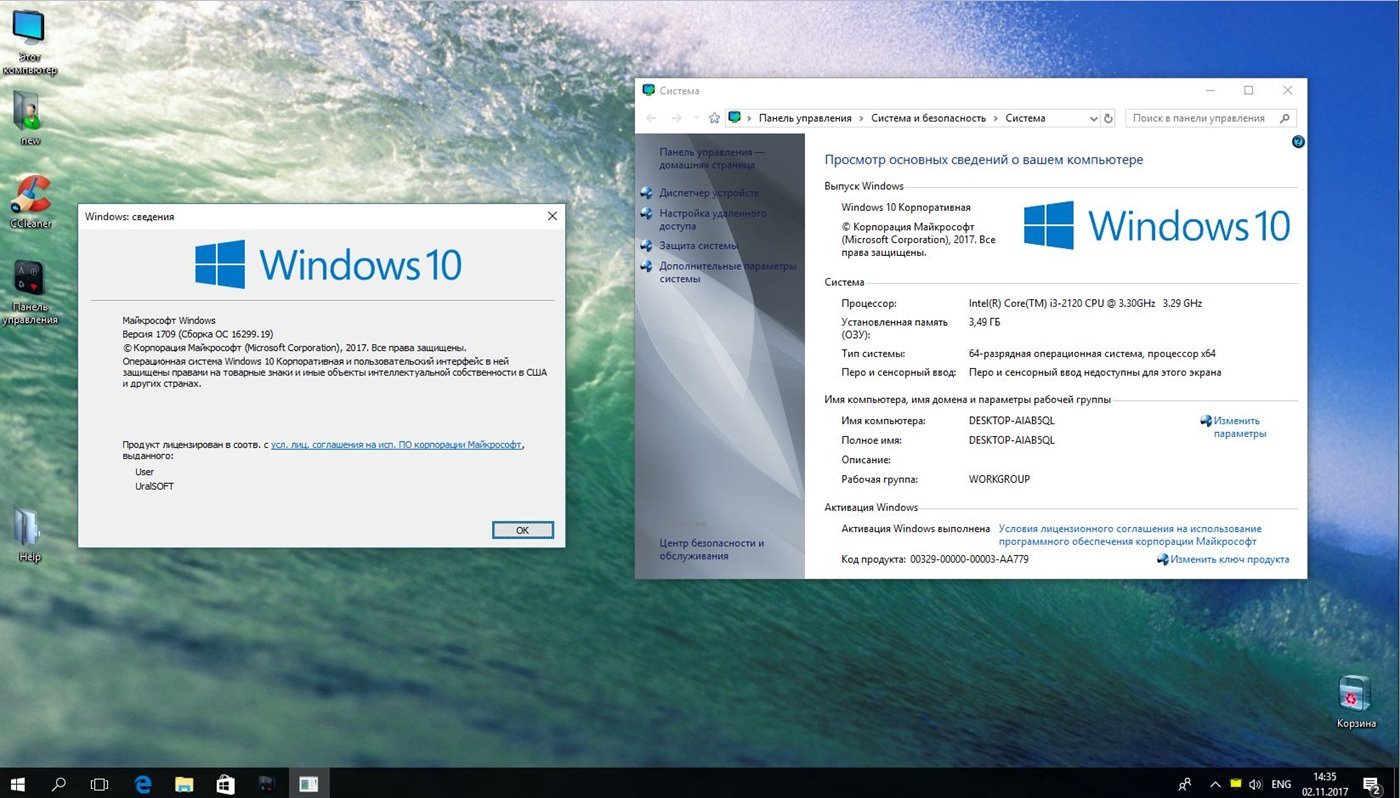Select the 3,49 ГБ memory value
This screenshot has height=798, width=1400.
[x=985, y=322]
